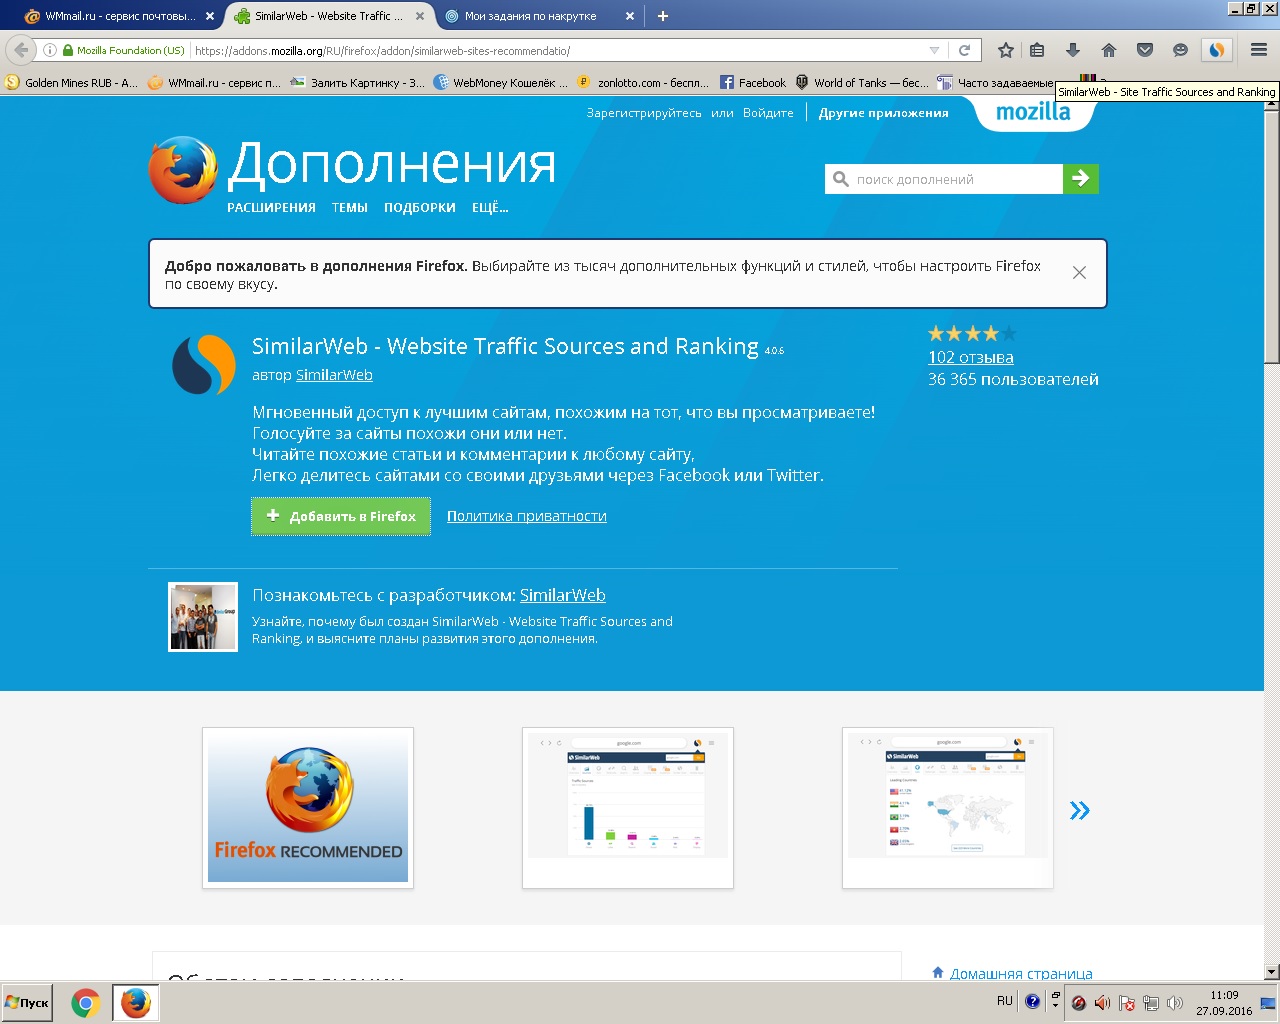The height and width of the screenshot is (1024, 1280).
Task: Click the mozilla logo tab
Action: [1033, 111]
